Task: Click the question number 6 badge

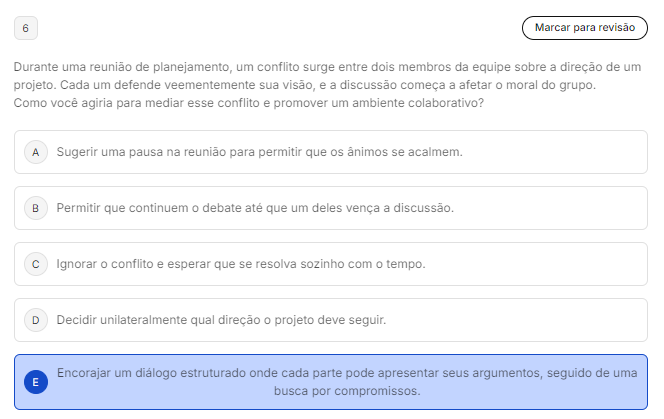Action: 25,28
